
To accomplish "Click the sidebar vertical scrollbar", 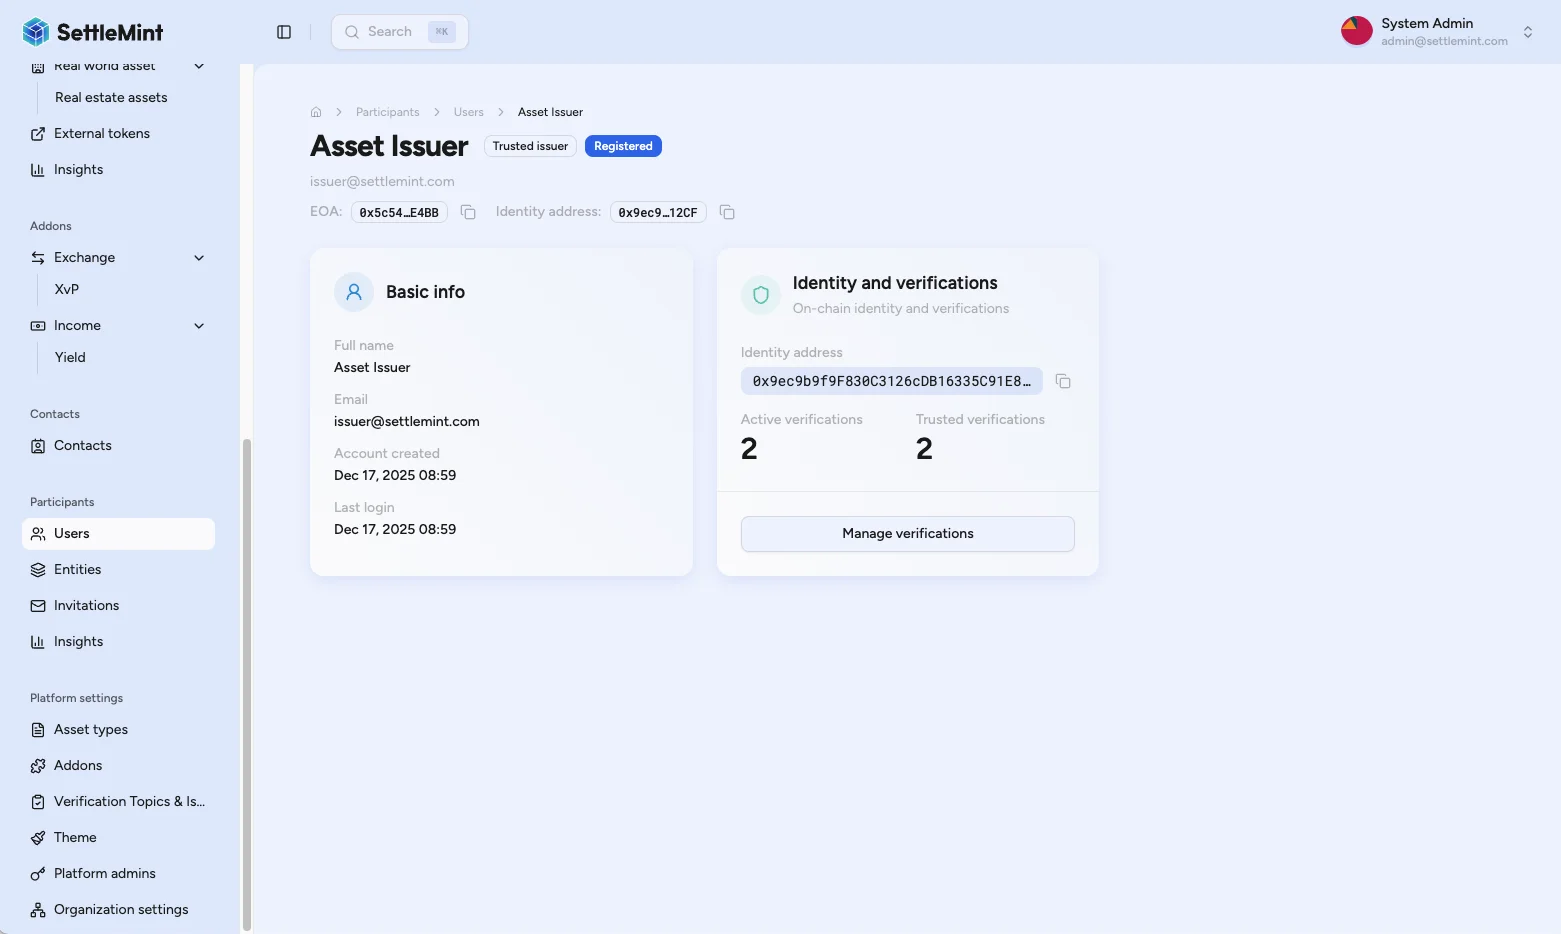I will [x=247, y=680].
